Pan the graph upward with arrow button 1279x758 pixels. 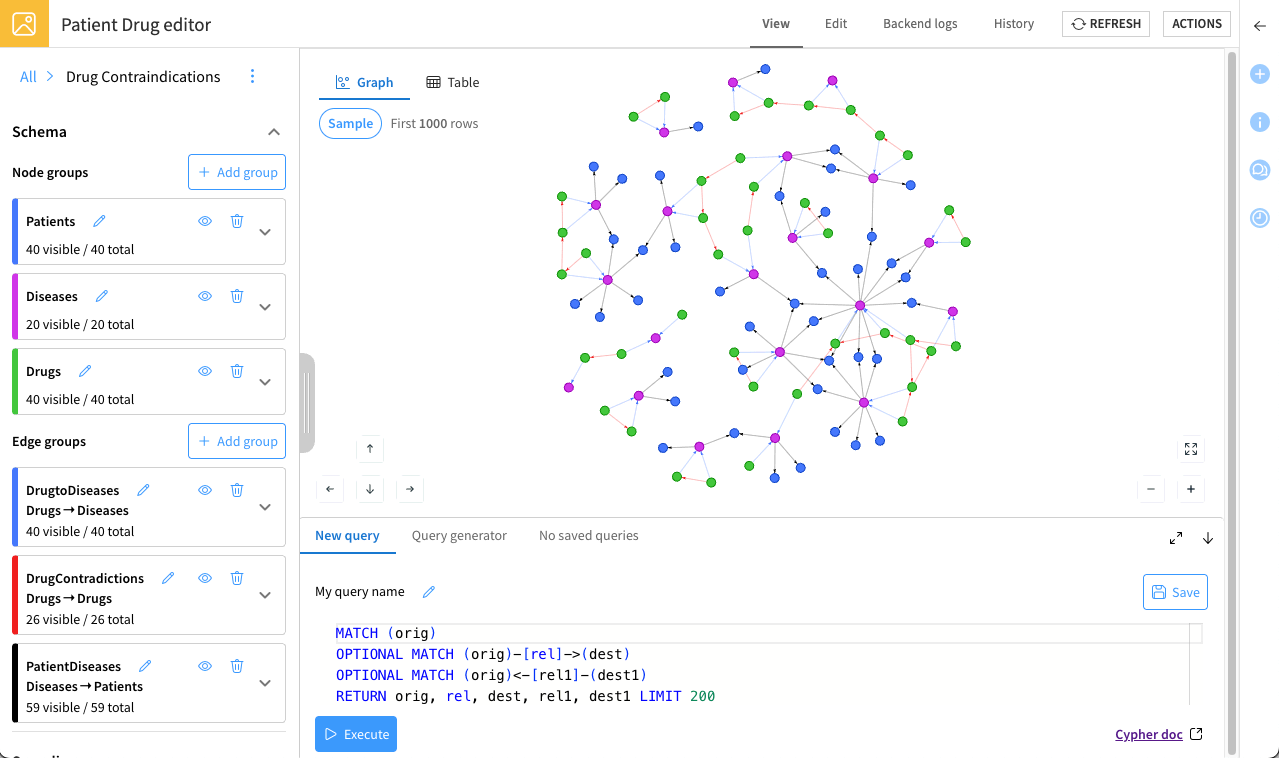point(370,449)
